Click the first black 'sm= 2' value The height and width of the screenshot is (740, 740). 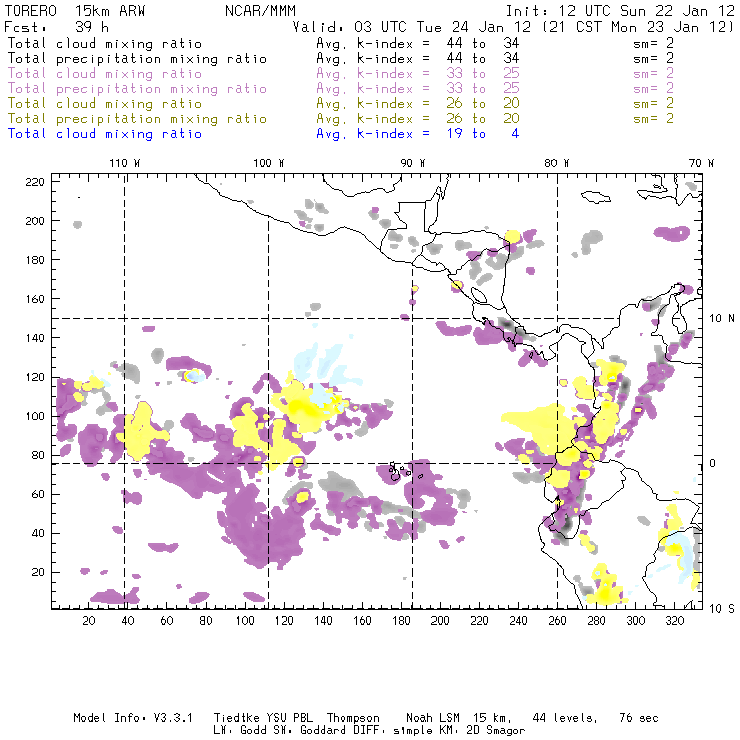click(x=654, y=43)
